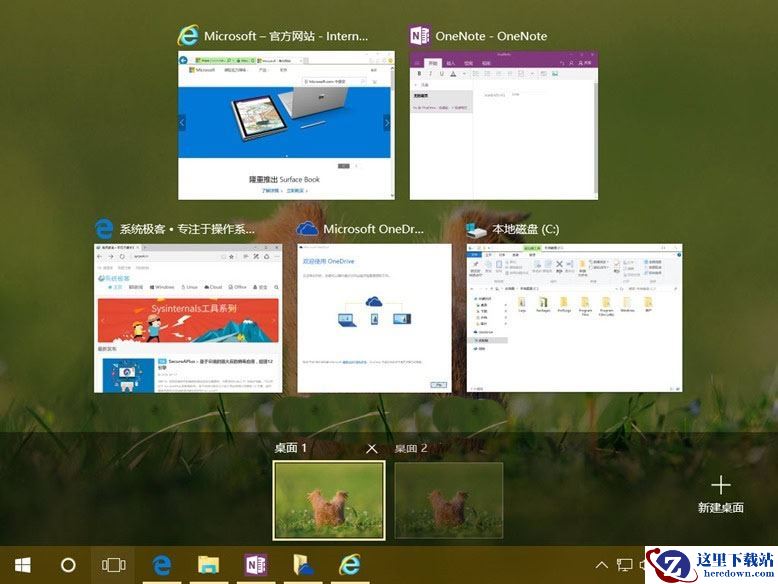778x584 pixels.
Task: Open the OneDrive folder taskbar icon
Action: tap(303, 565)
